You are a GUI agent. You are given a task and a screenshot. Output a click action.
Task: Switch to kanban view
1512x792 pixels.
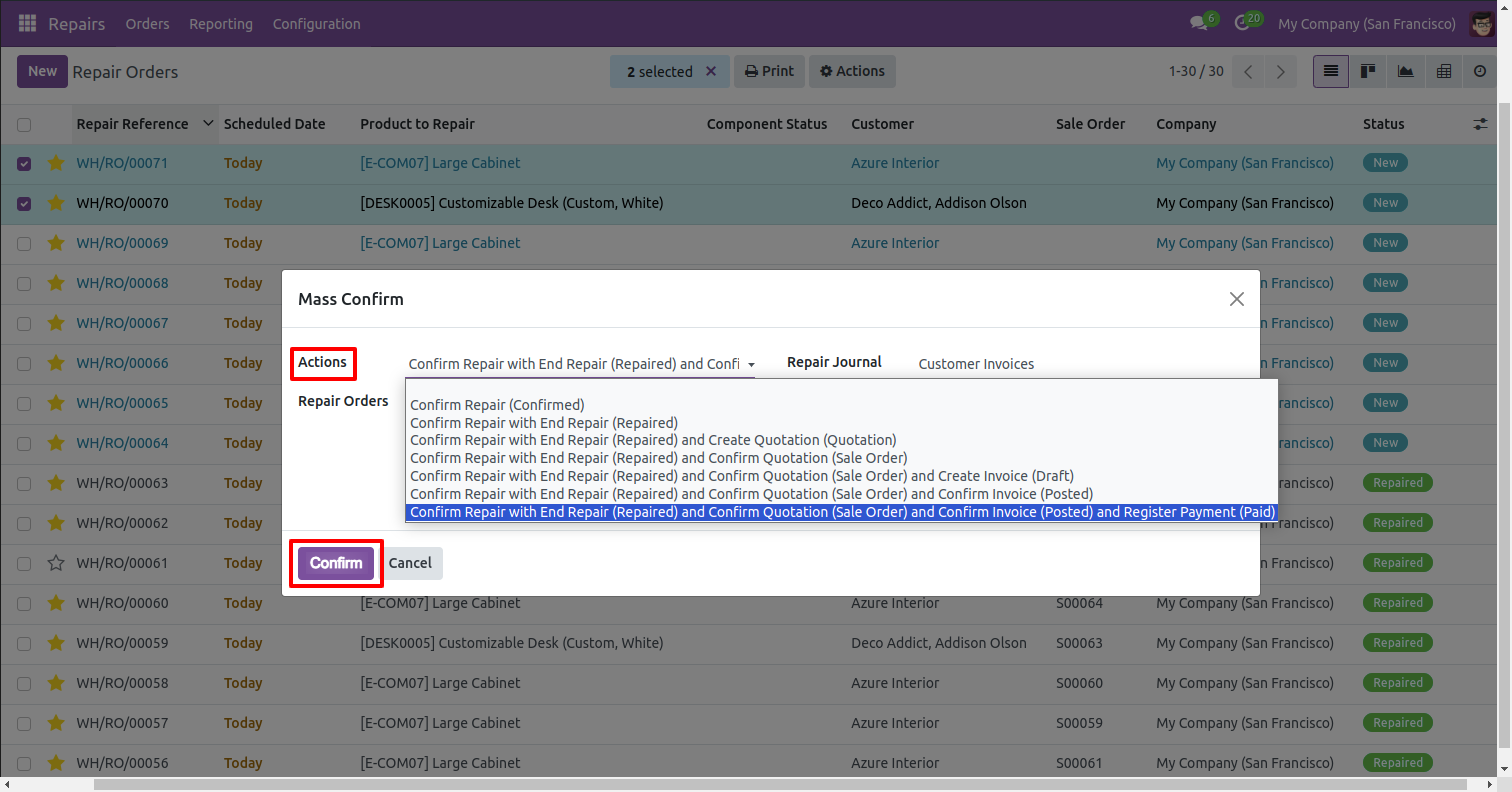click(1368, 71)
